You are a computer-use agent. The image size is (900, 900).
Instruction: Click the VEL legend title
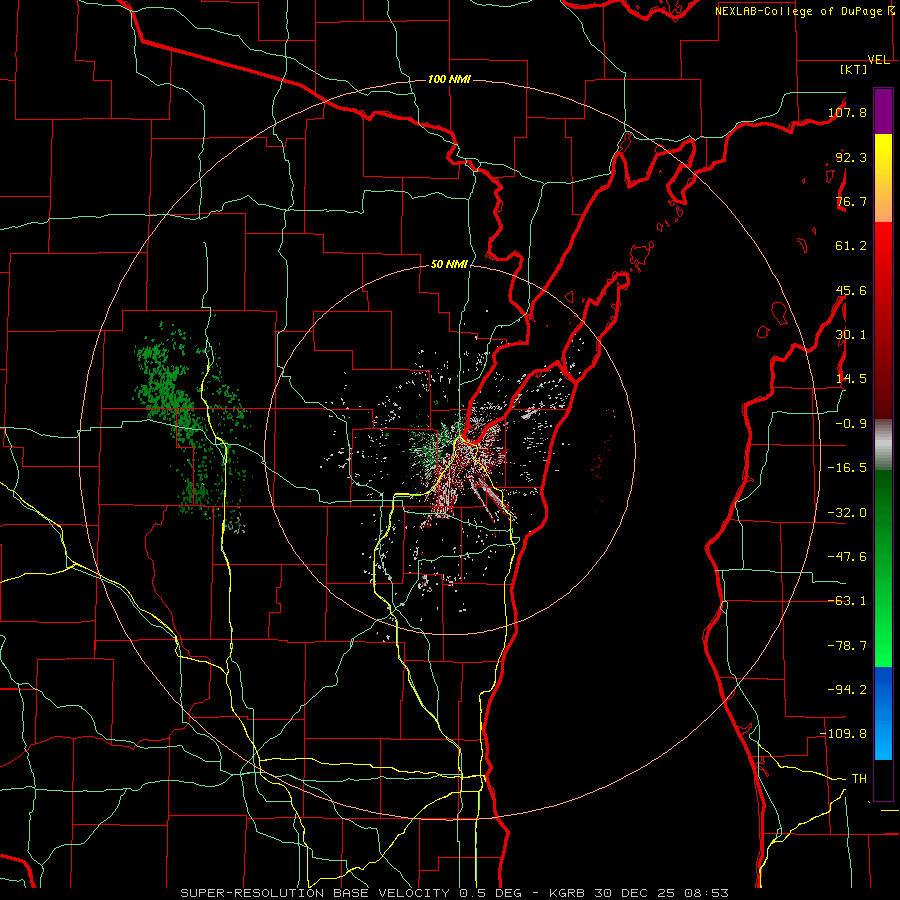pyautogui.click(x=878, y=60)
